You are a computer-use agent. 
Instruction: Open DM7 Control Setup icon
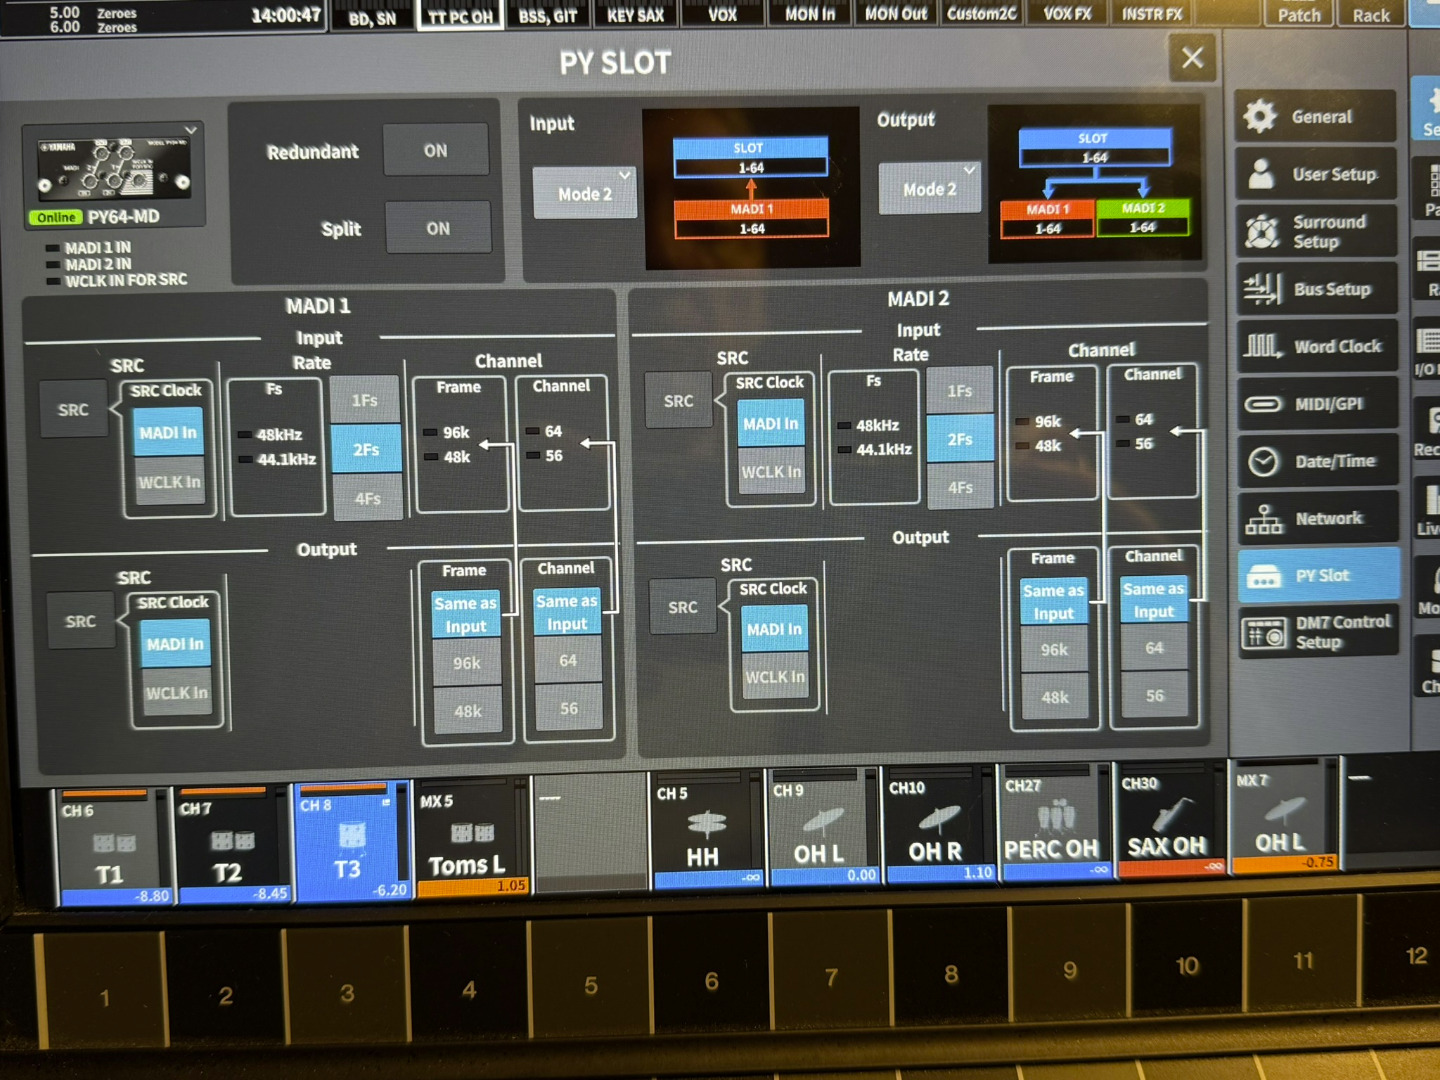[x=1264, y=633]
